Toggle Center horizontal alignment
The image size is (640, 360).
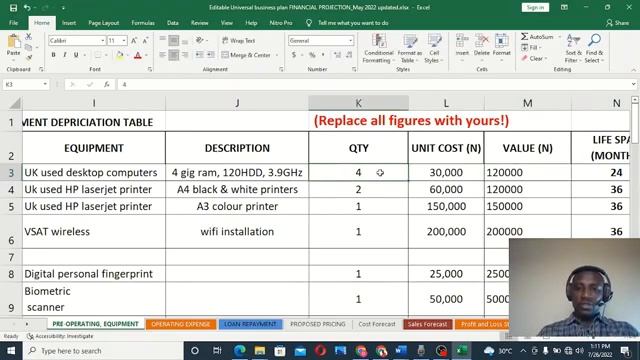click(174, 55)
